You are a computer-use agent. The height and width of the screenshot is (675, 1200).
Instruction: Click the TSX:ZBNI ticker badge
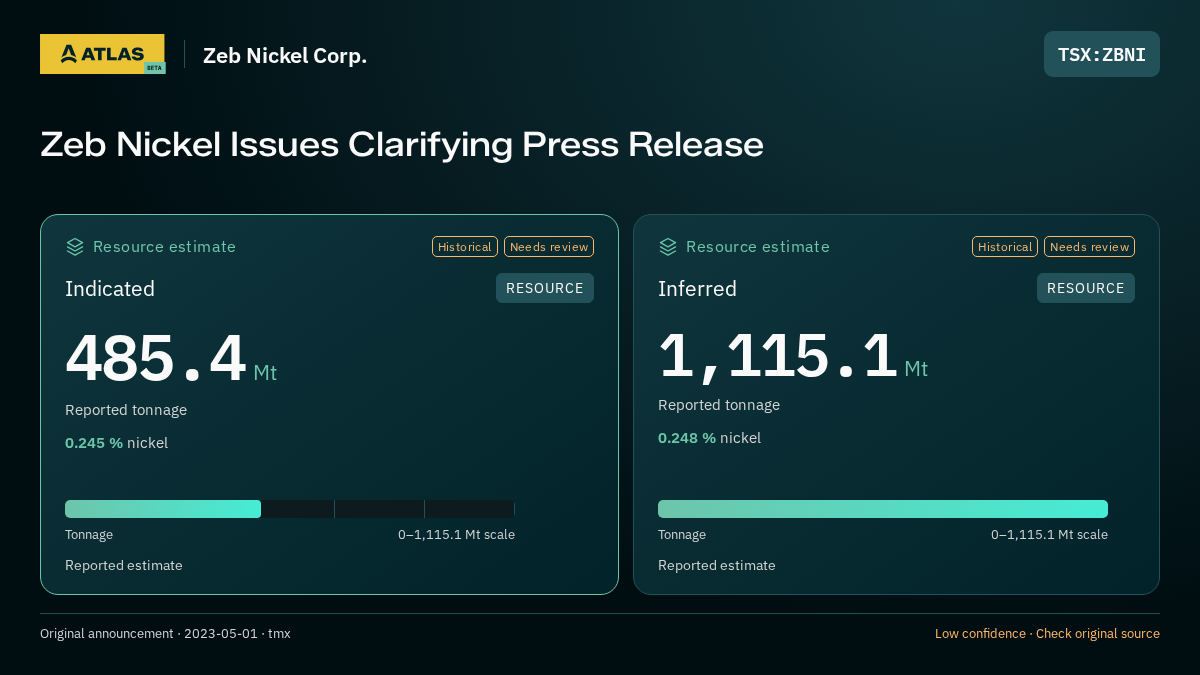(1102, 54)
